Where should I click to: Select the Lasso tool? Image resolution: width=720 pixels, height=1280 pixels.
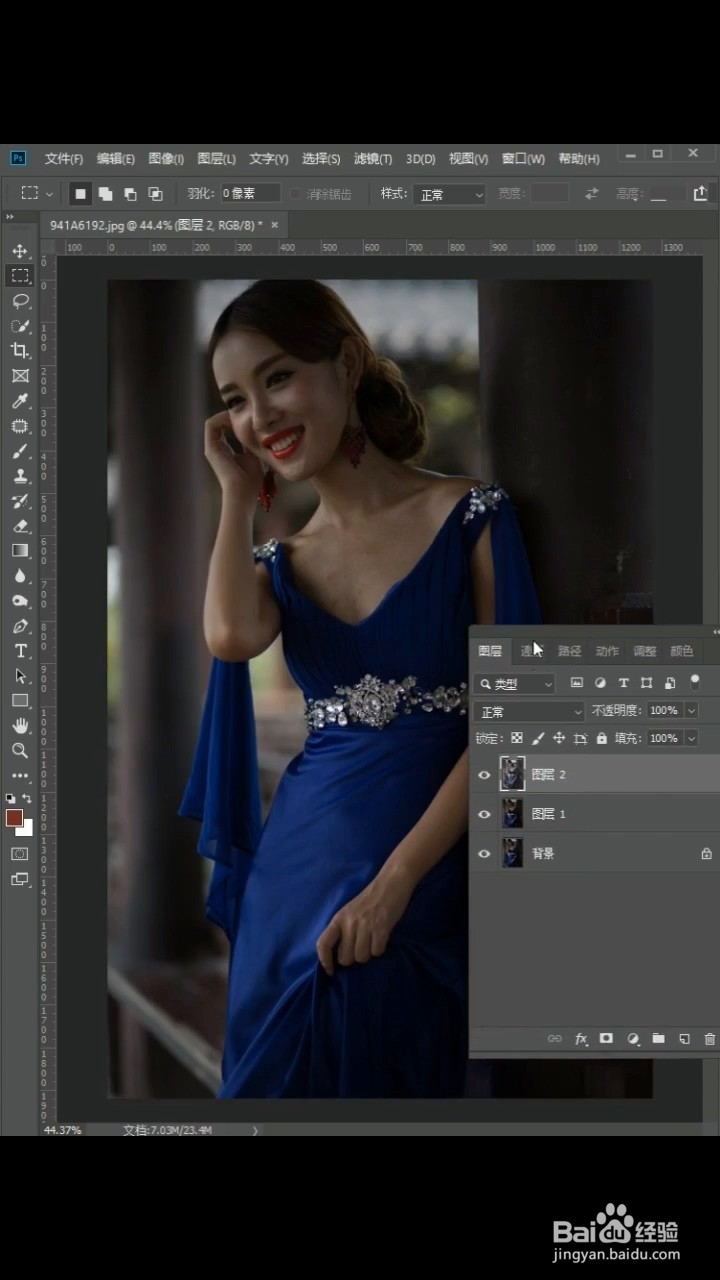pyautogui.click(x=20, y=300)
